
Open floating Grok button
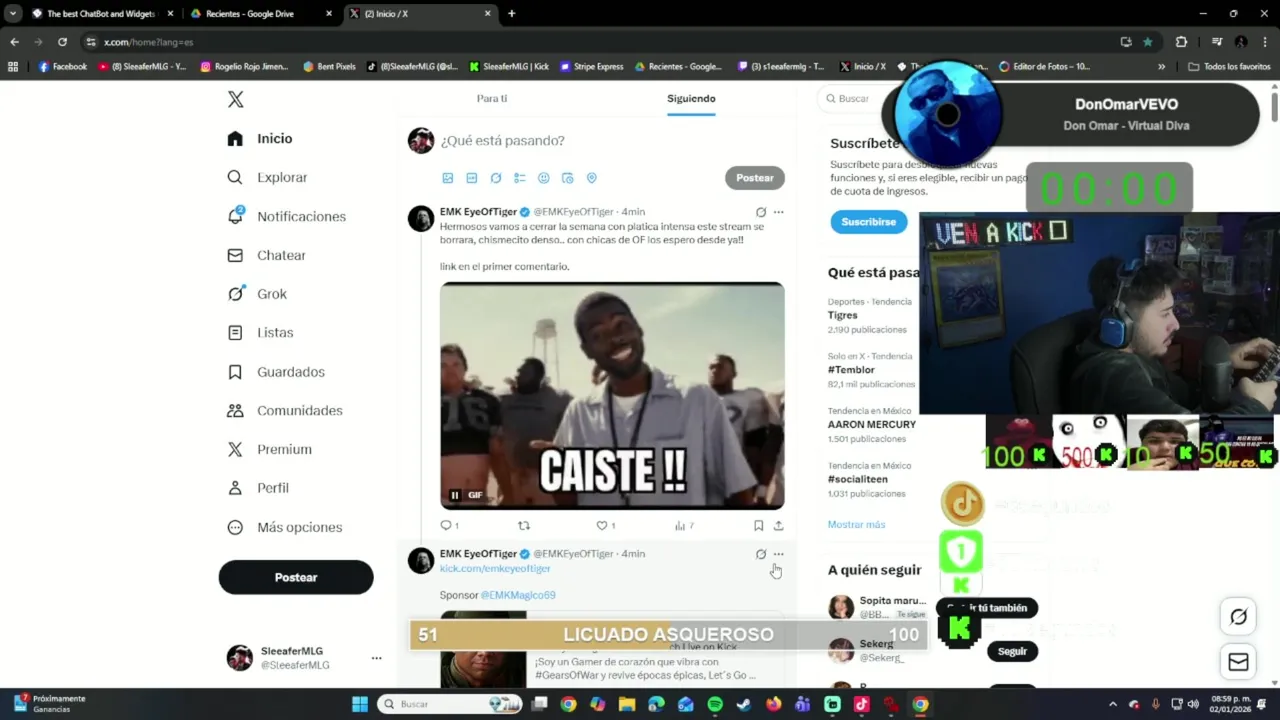pos(1238,617)
